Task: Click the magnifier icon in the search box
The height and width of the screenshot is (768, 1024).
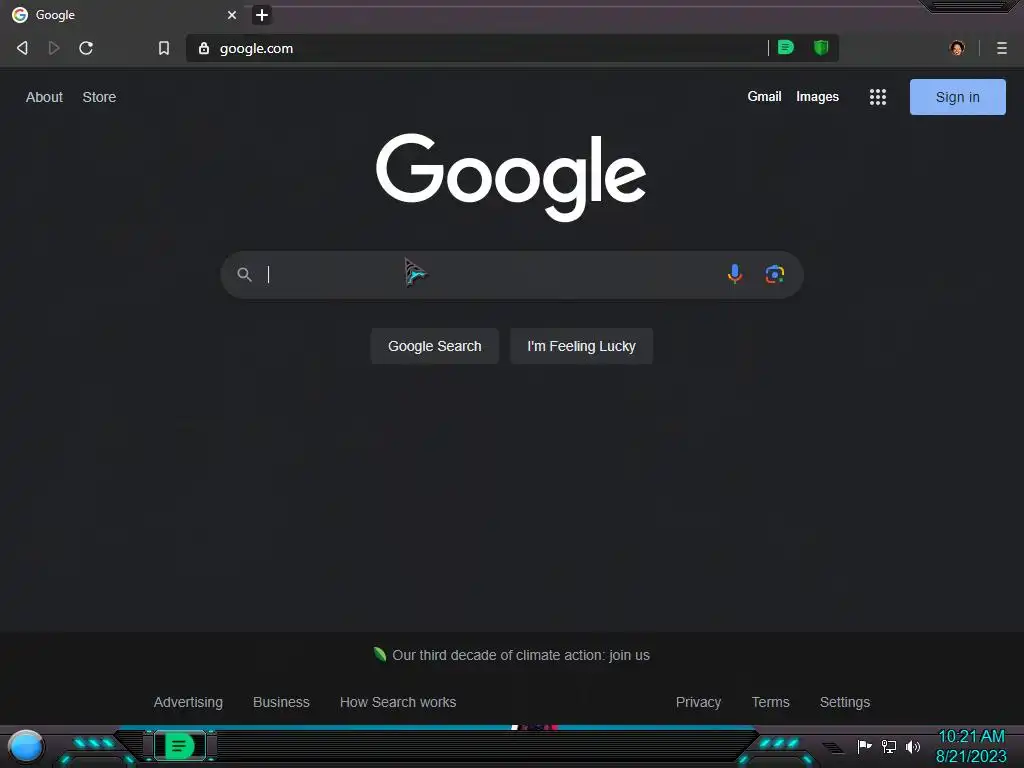Action: pyautogui.click(x=244, y=274)
